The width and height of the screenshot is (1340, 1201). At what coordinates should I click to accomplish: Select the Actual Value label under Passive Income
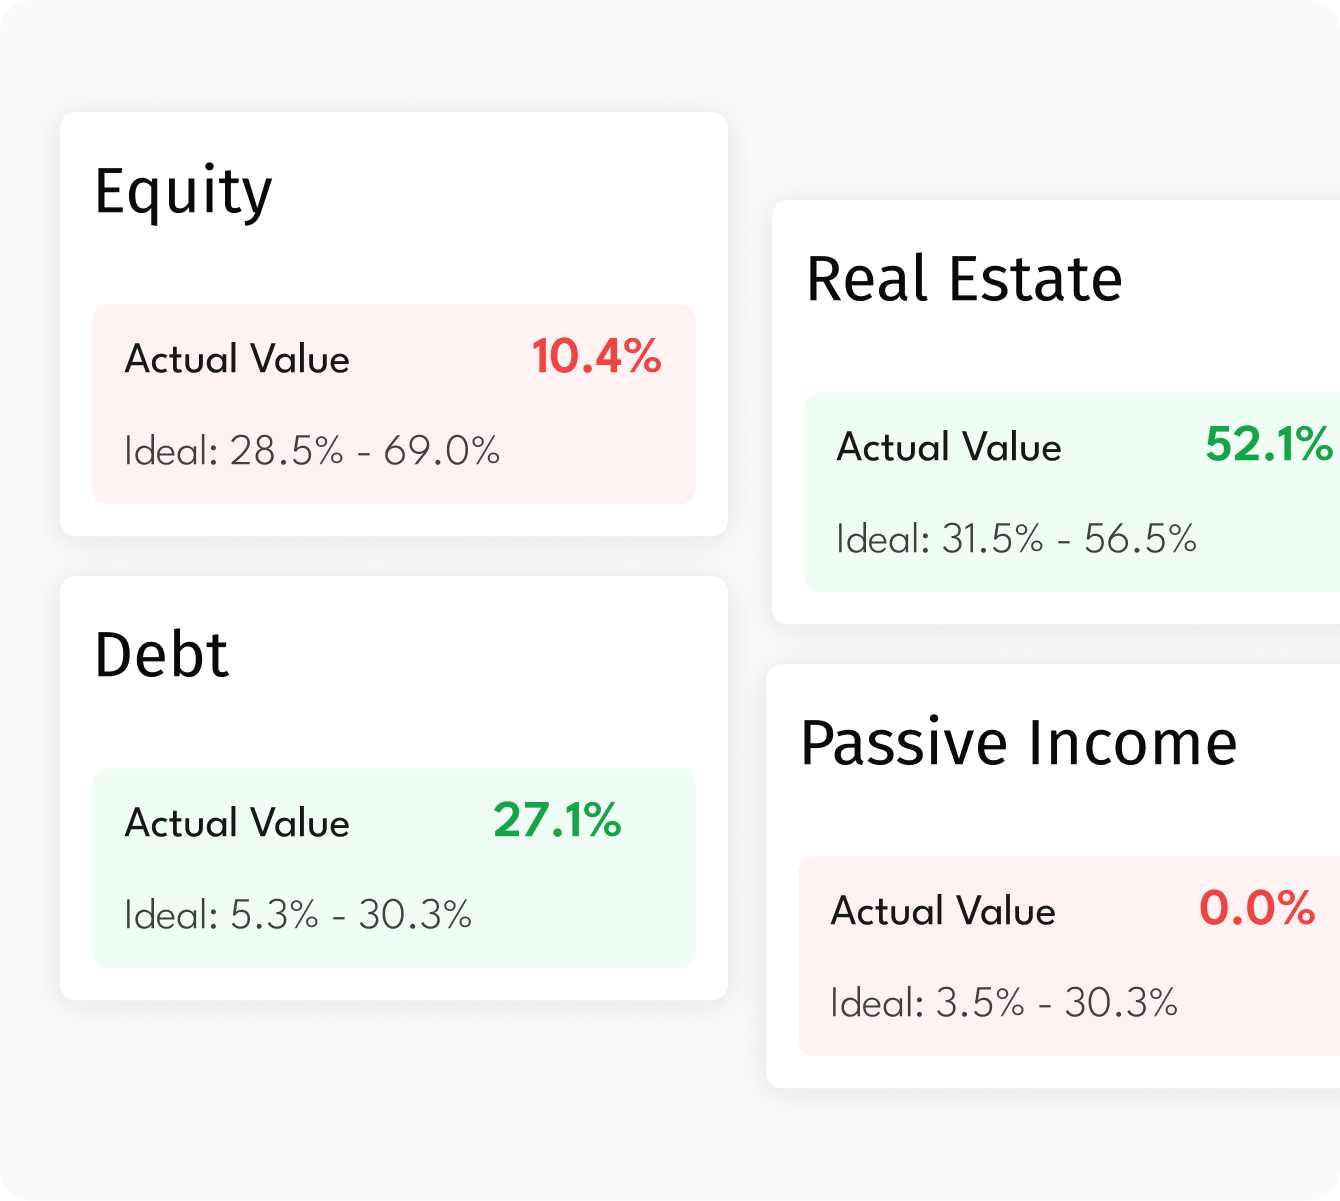(945, 911)
